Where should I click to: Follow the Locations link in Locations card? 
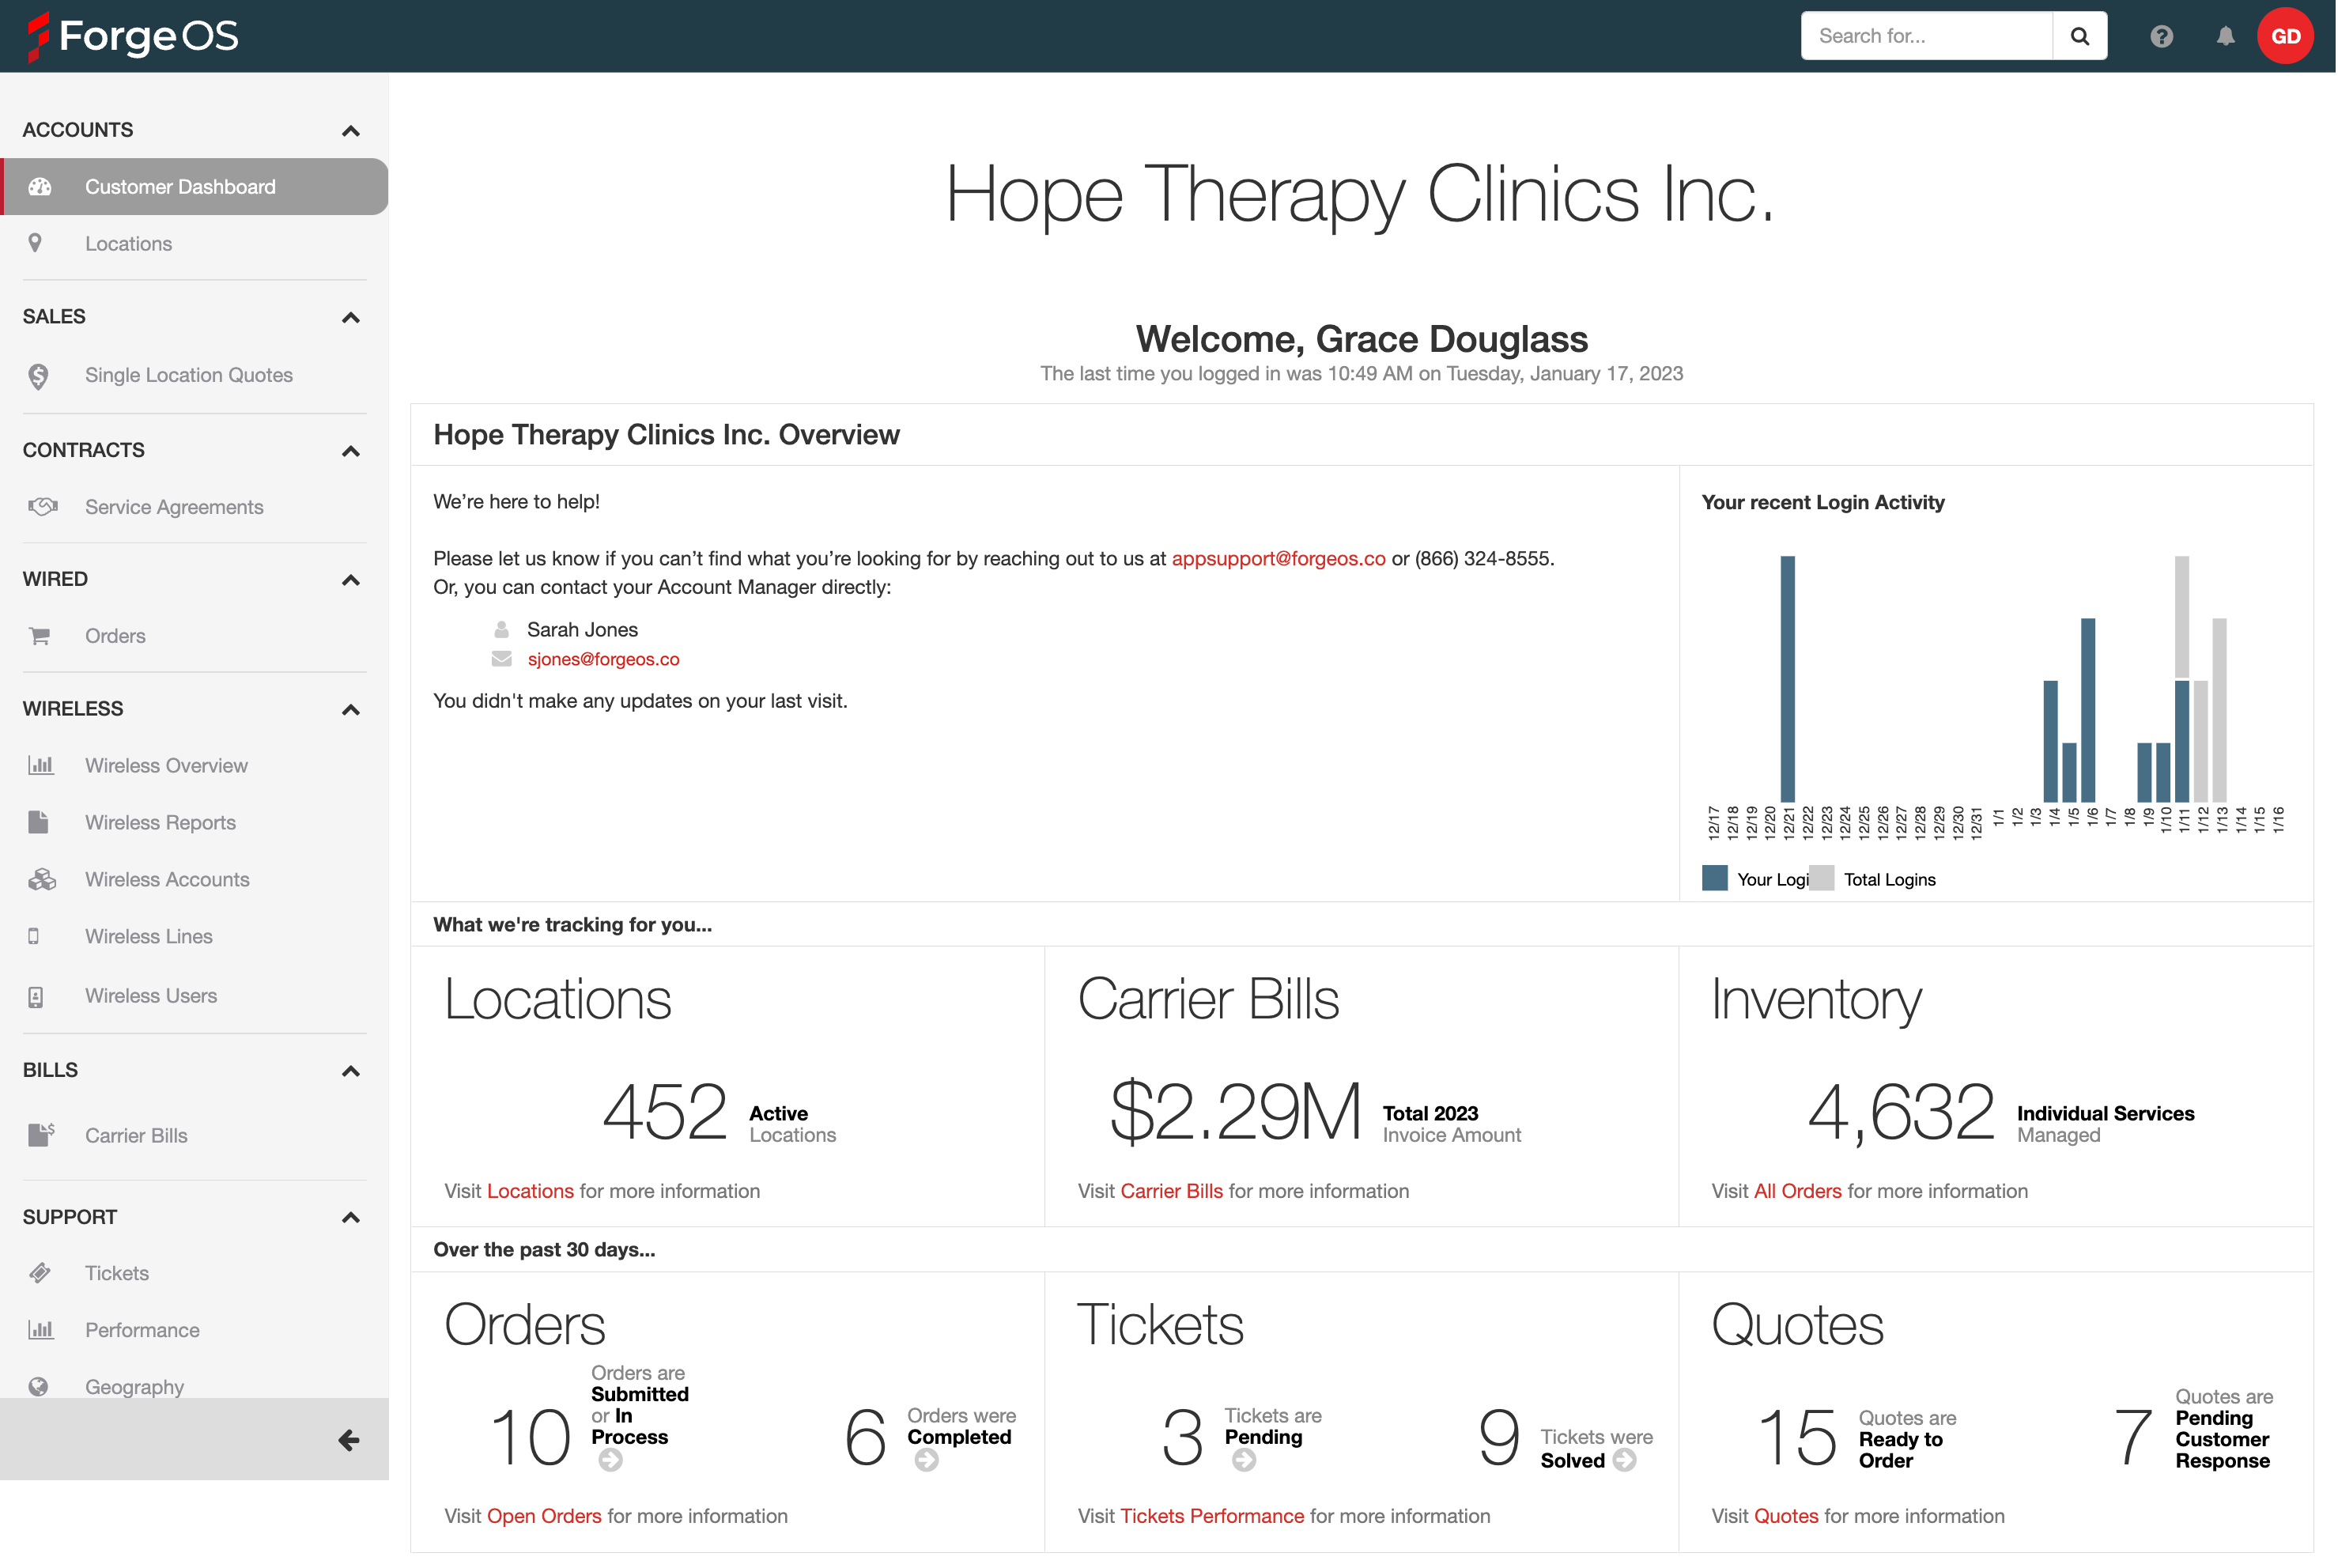[x=530, y=1191]
